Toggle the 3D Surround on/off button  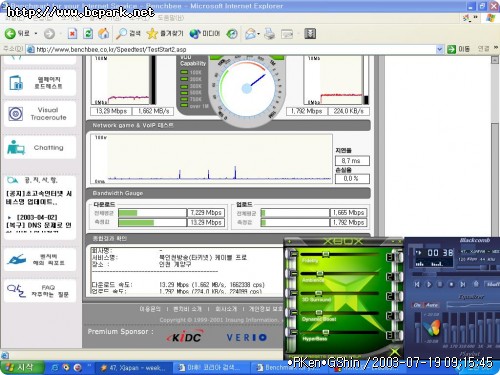(391, 296)
